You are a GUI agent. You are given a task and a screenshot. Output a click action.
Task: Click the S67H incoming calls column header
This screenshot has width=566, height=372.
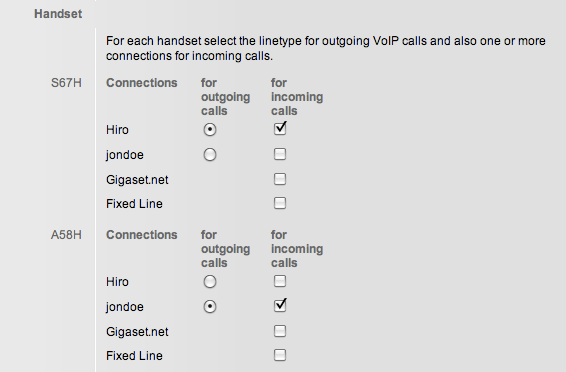pos(297,97)
